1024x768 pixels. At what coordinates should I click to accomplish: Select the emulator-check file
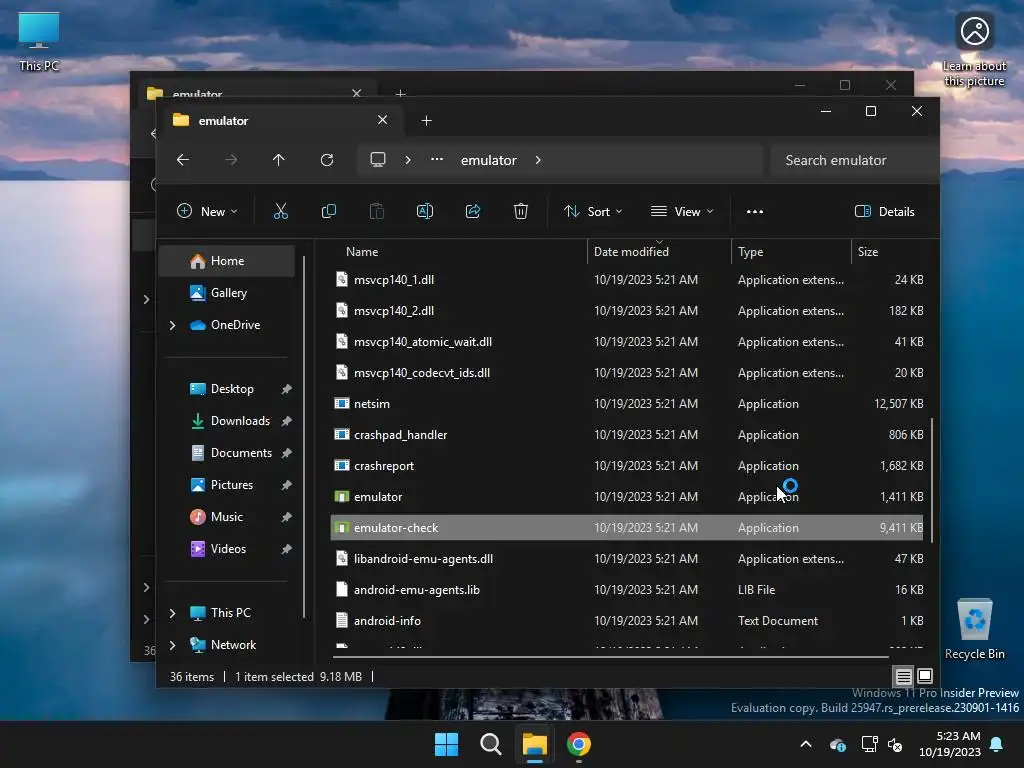tap(627, 528)
